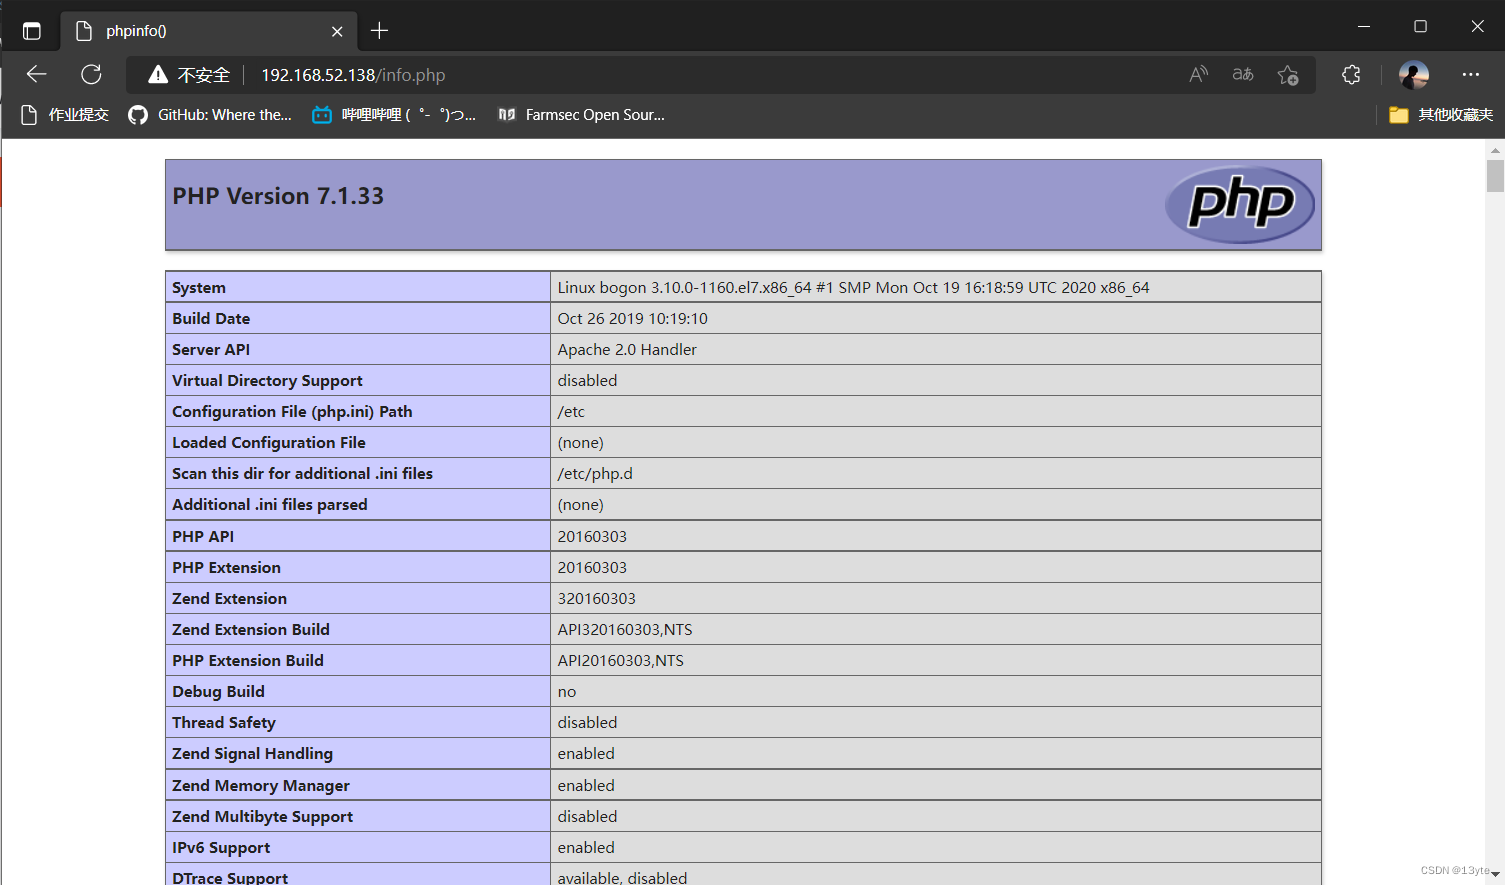Click the scrollbar up arrow
This screenshot has width=1505, height=885.
1495,149
